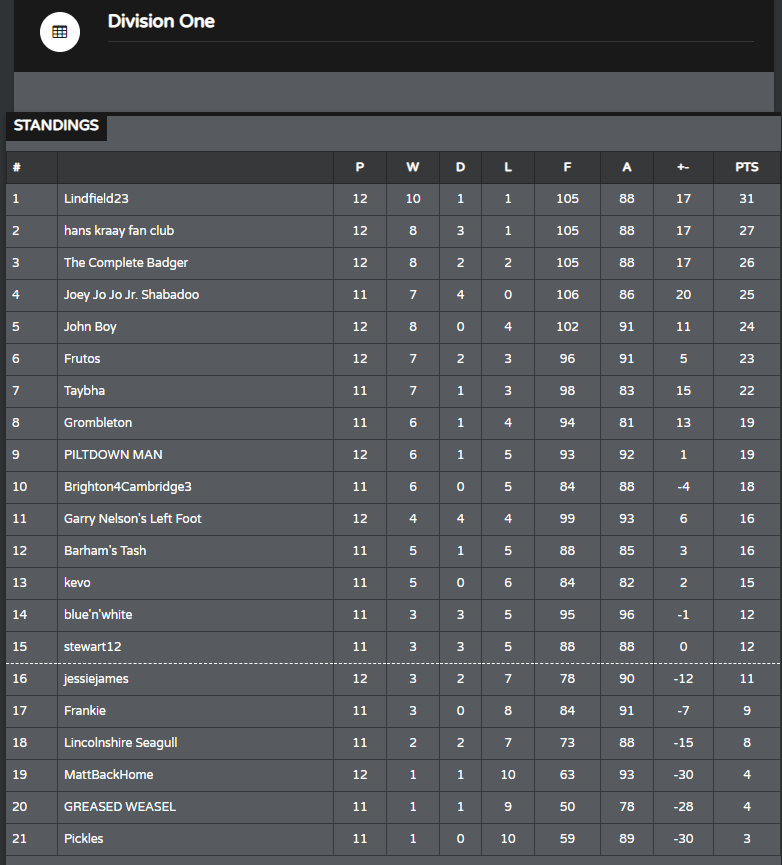Sort by the PTS column header
The height and width of the screenshot is (865, 782).
tap(747, 167)
